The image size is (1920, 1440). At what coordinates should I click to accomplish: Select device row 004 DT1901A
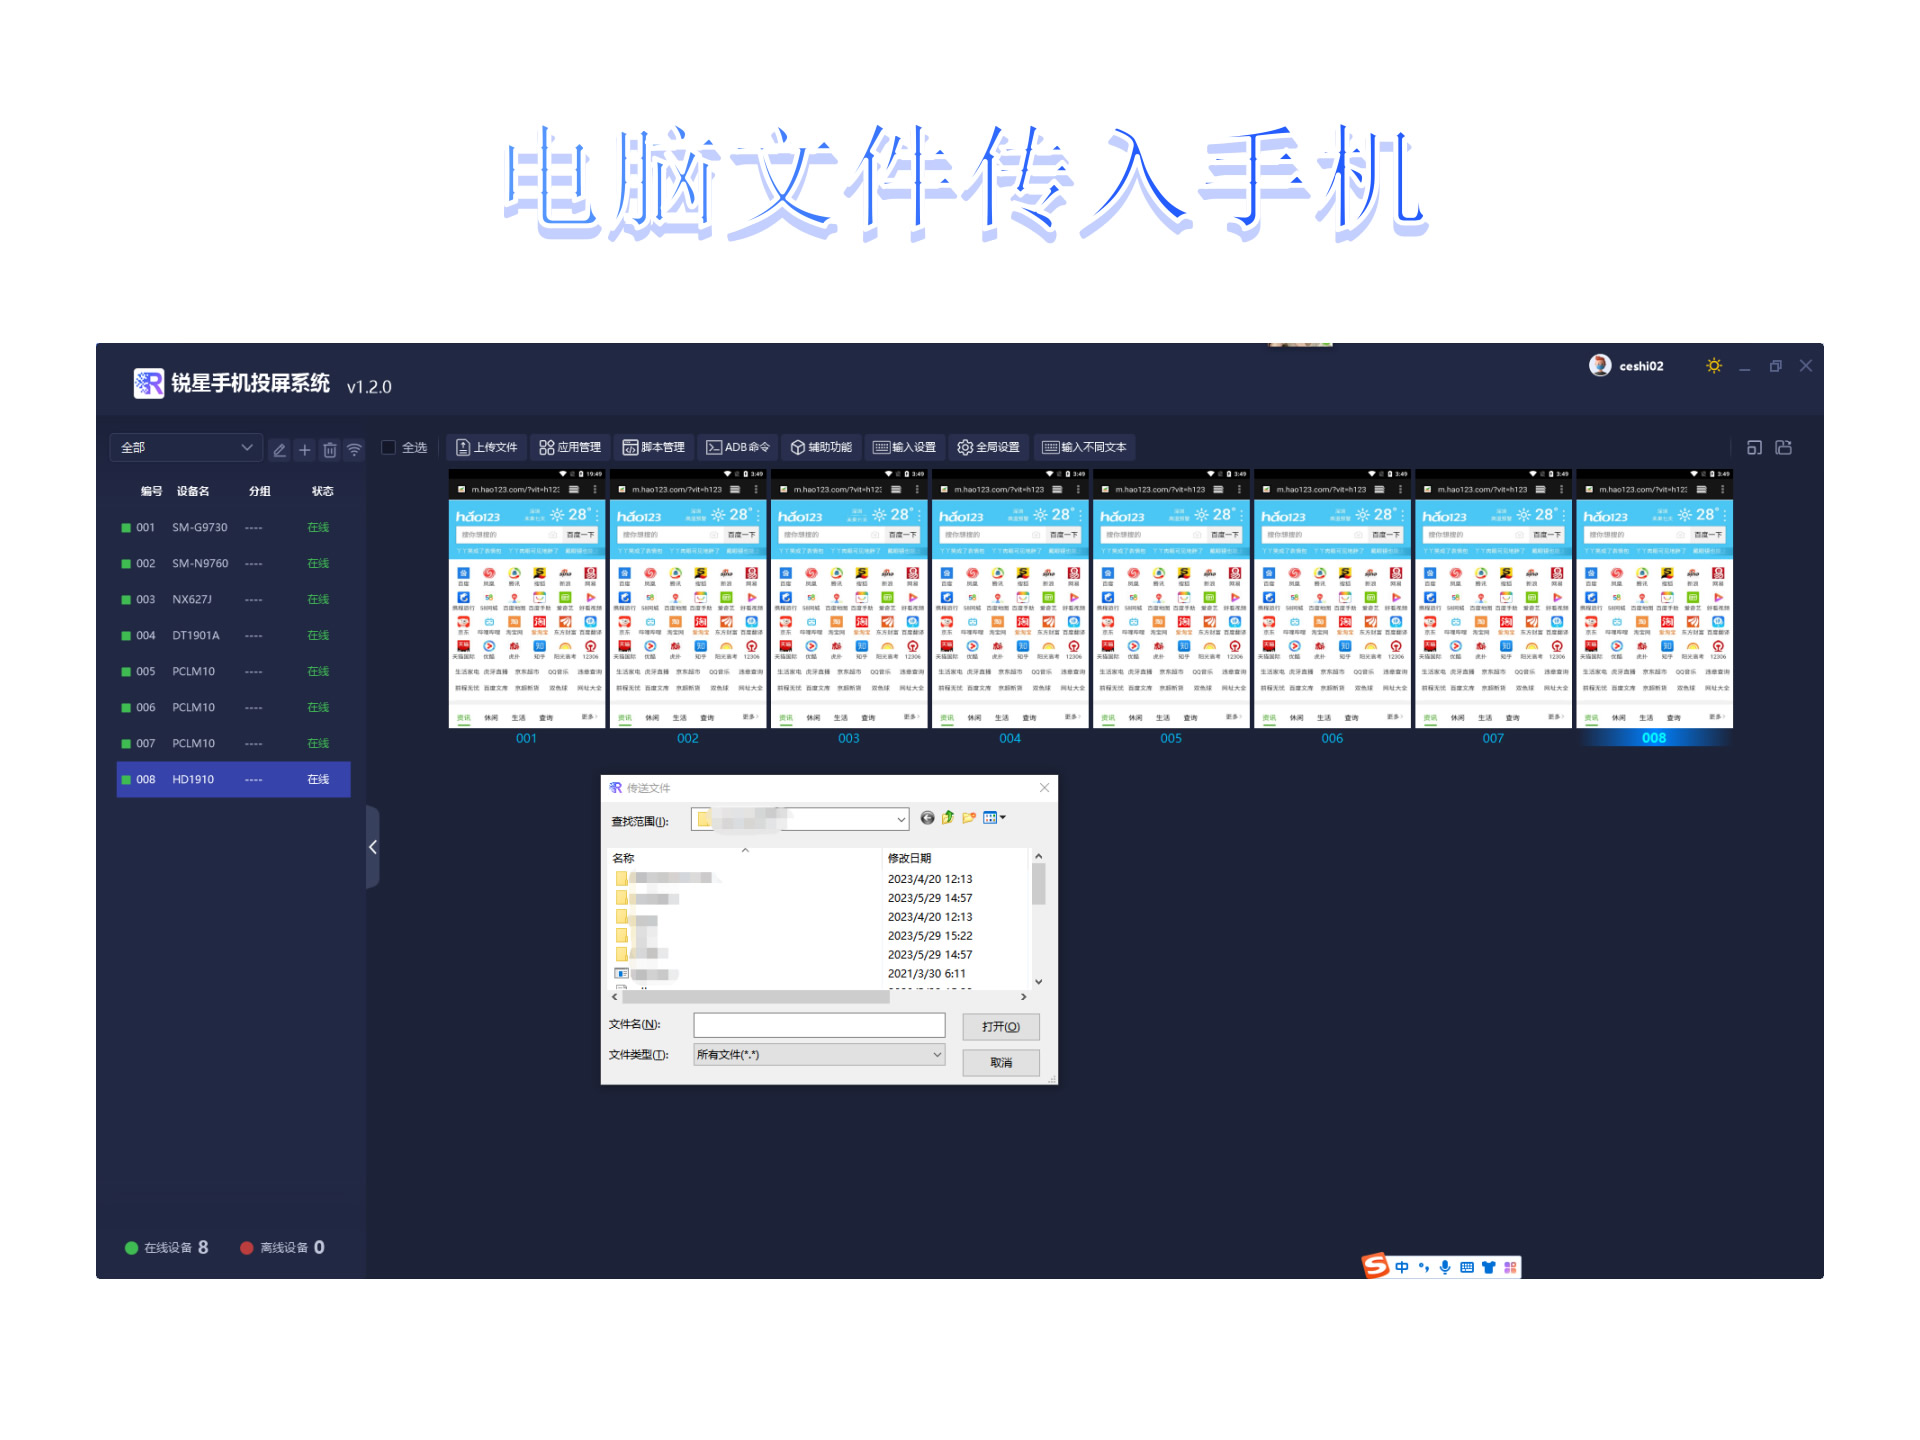point(233,635)
